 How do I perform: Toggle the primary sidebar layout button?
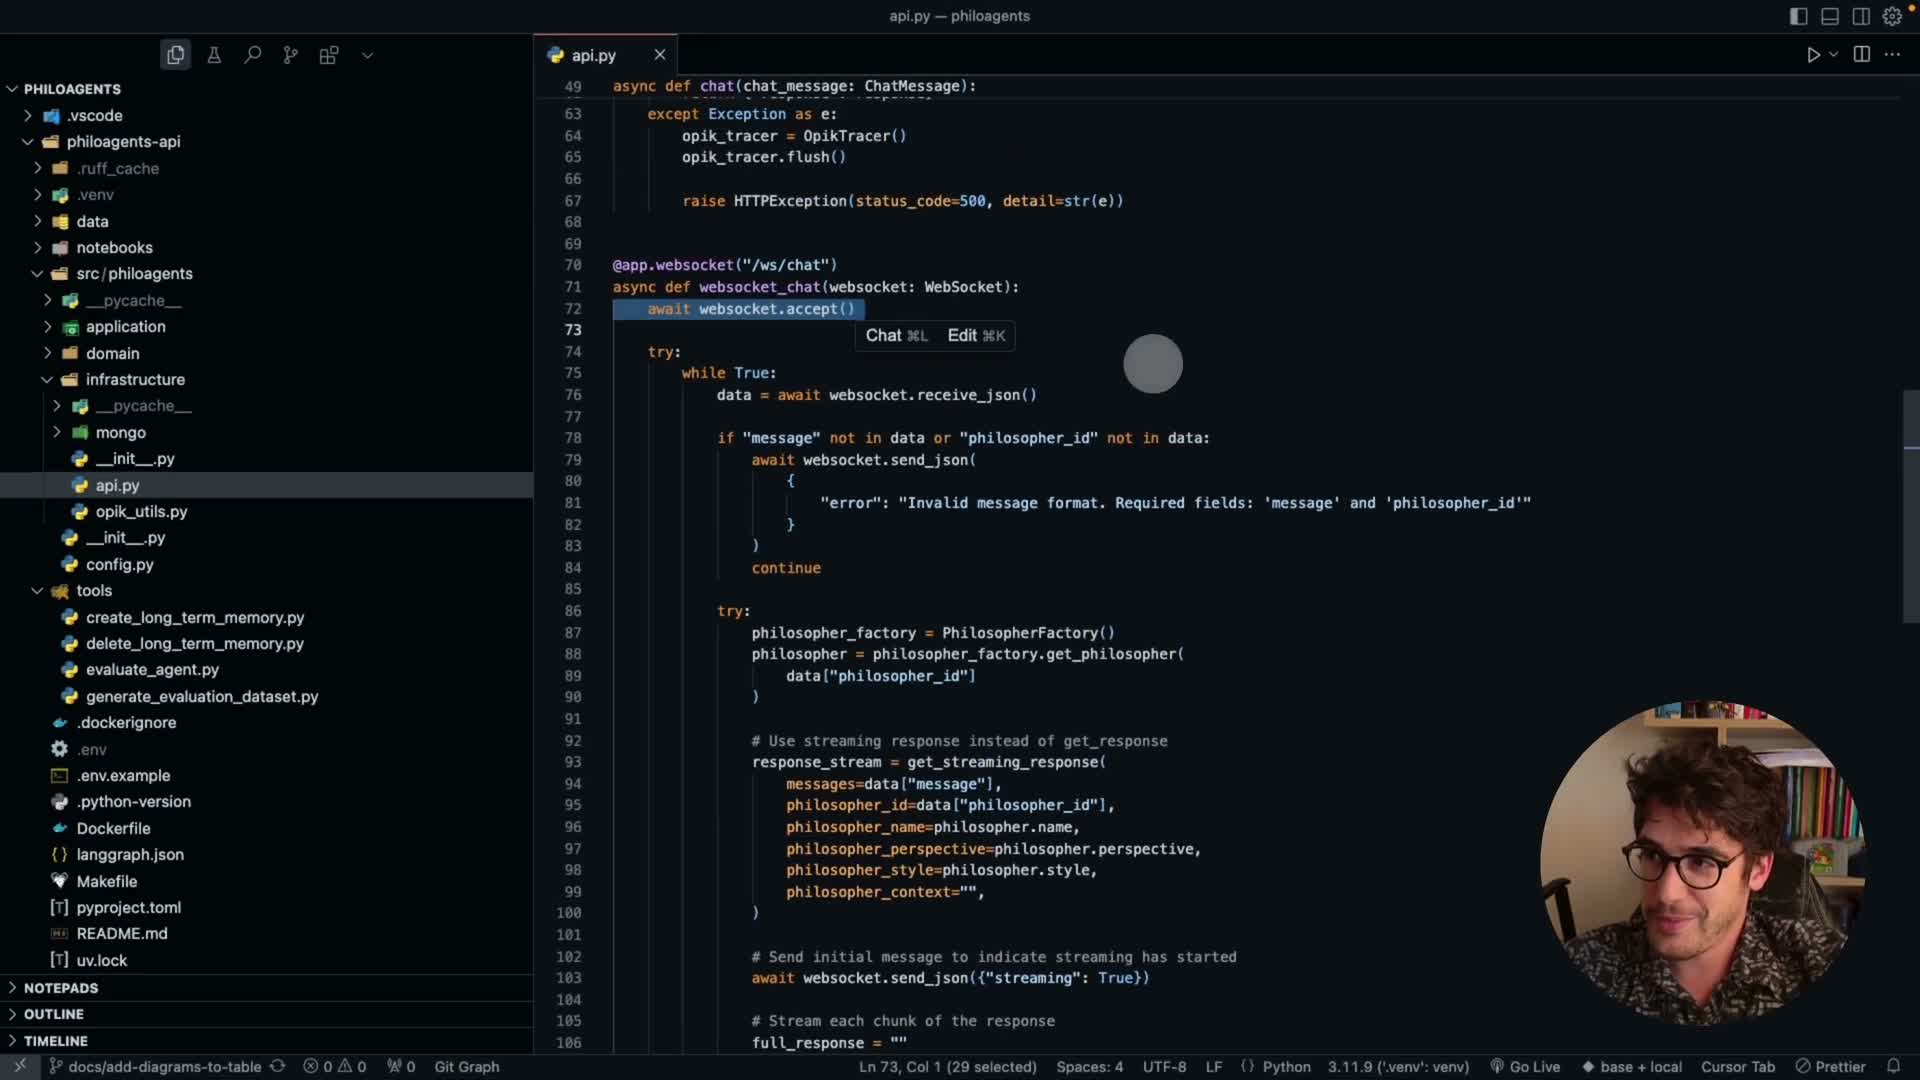tap(1798, 16)
